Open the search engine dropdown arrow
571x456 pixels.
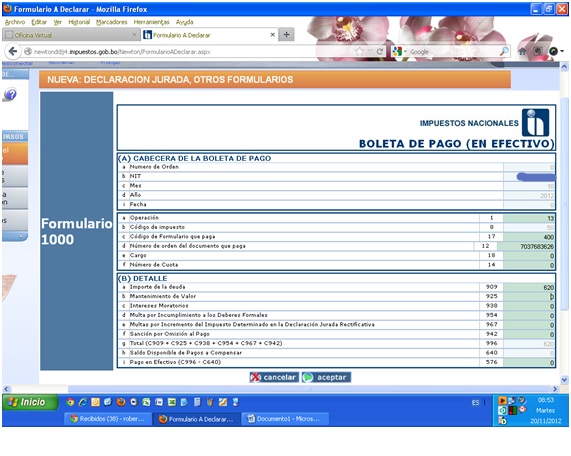coord(405,51)
